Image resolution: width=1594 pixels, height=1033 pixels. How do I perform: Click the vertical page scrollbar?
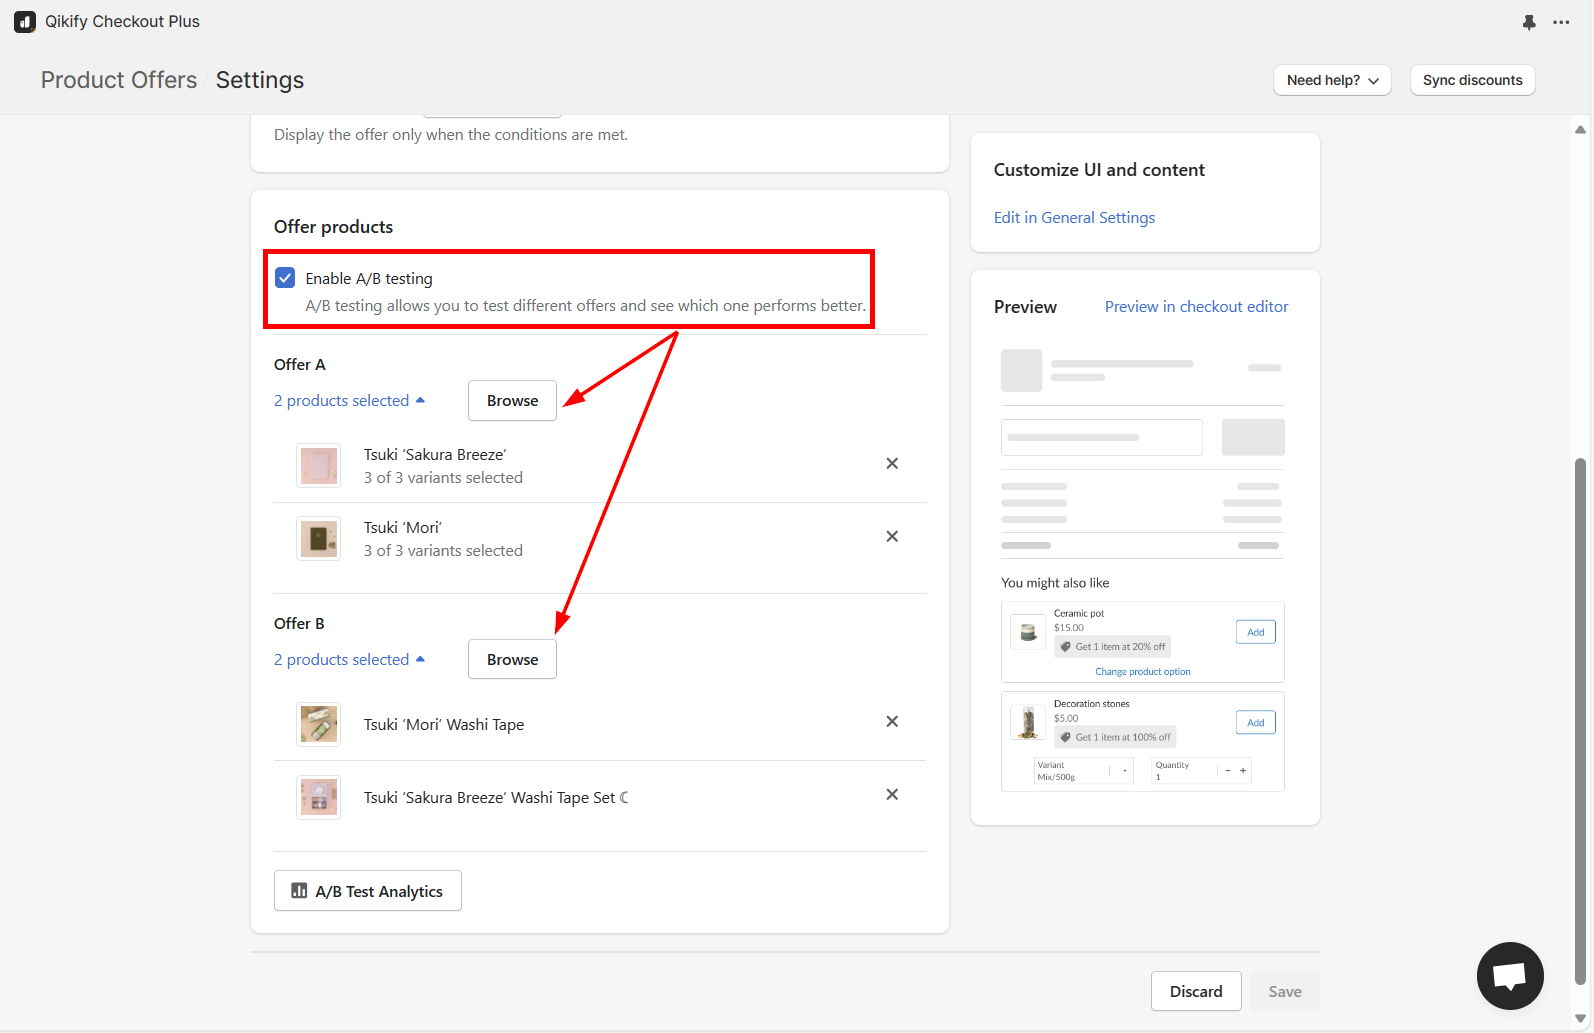pos(1580,720)
